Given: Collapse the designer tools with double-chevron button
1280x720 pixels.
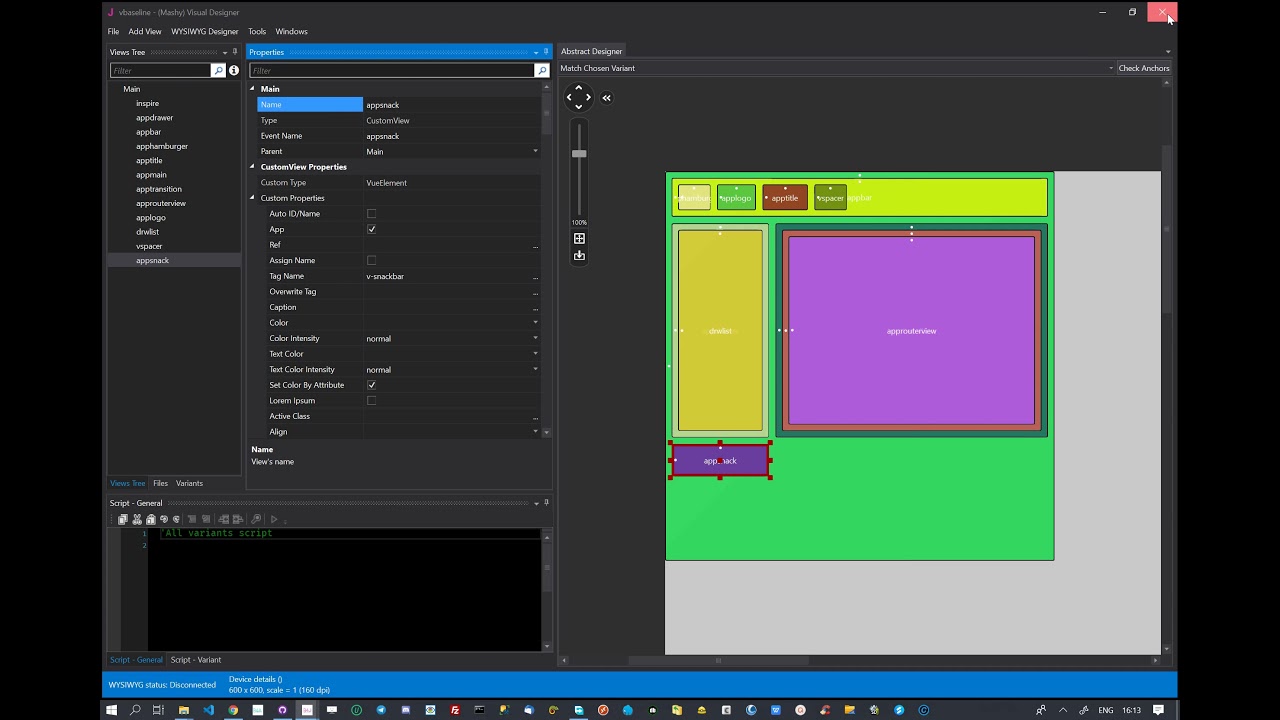Looking at the screenshot, I should pyautogui.click(x=606, y=98).
